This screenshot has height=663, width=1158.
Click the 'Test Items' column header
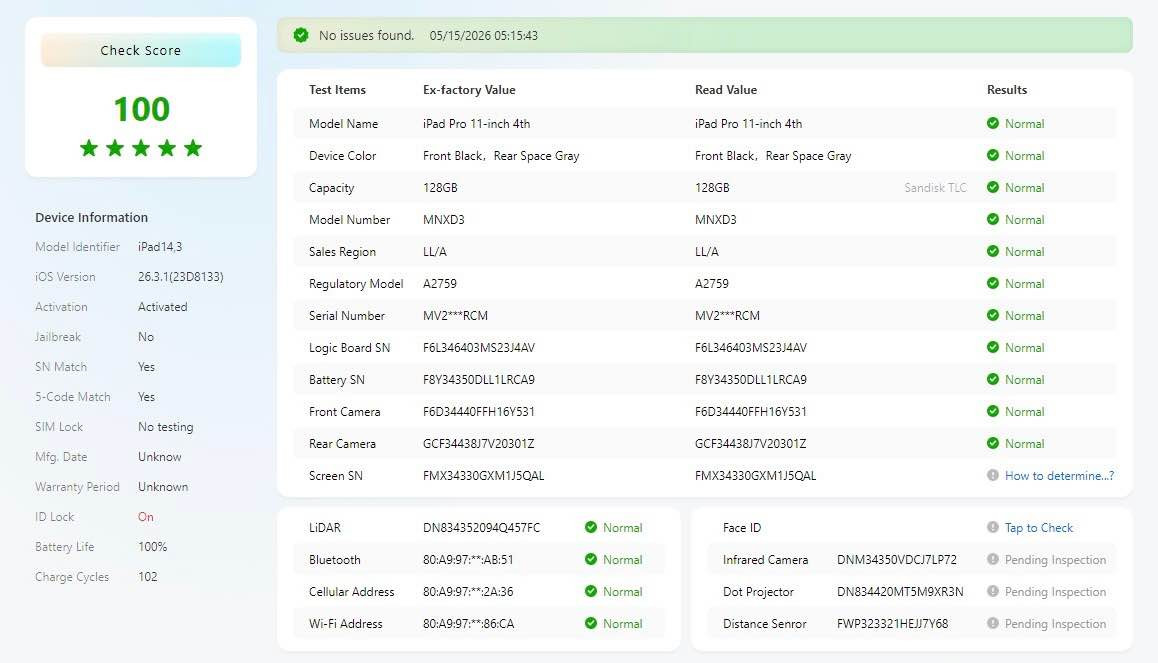[x=337, y=89]
